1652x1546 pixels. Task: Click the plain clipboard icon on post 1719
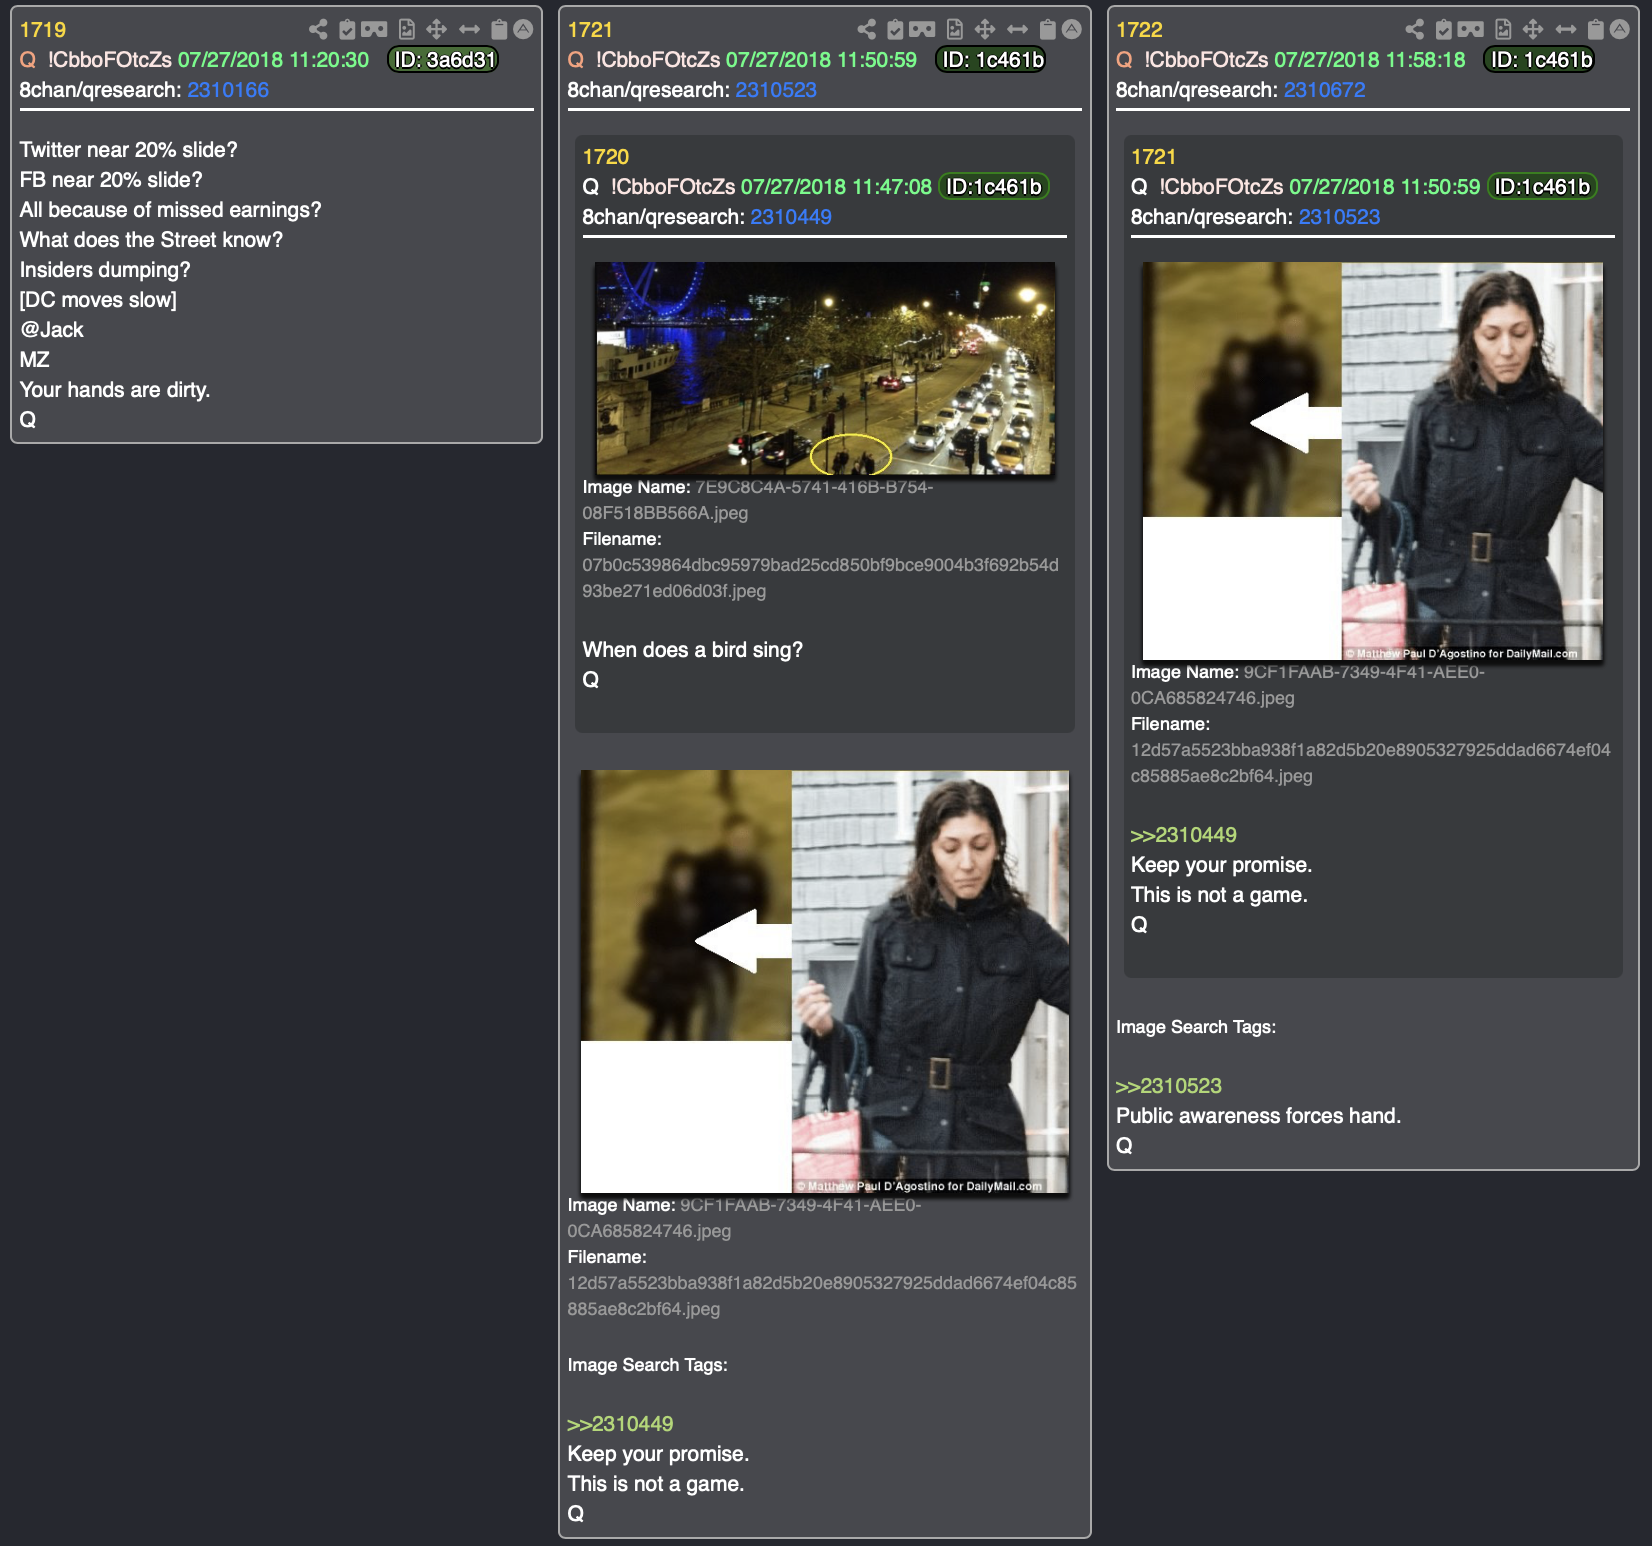coord(499,29)
